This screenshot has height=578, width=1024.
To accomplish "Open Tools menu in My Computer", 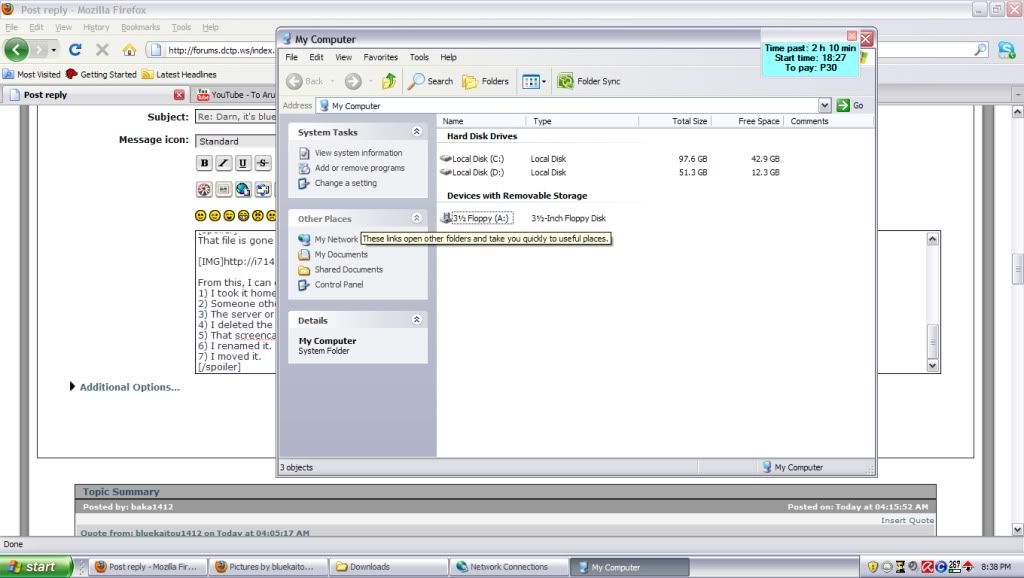I will click(419, 57).
